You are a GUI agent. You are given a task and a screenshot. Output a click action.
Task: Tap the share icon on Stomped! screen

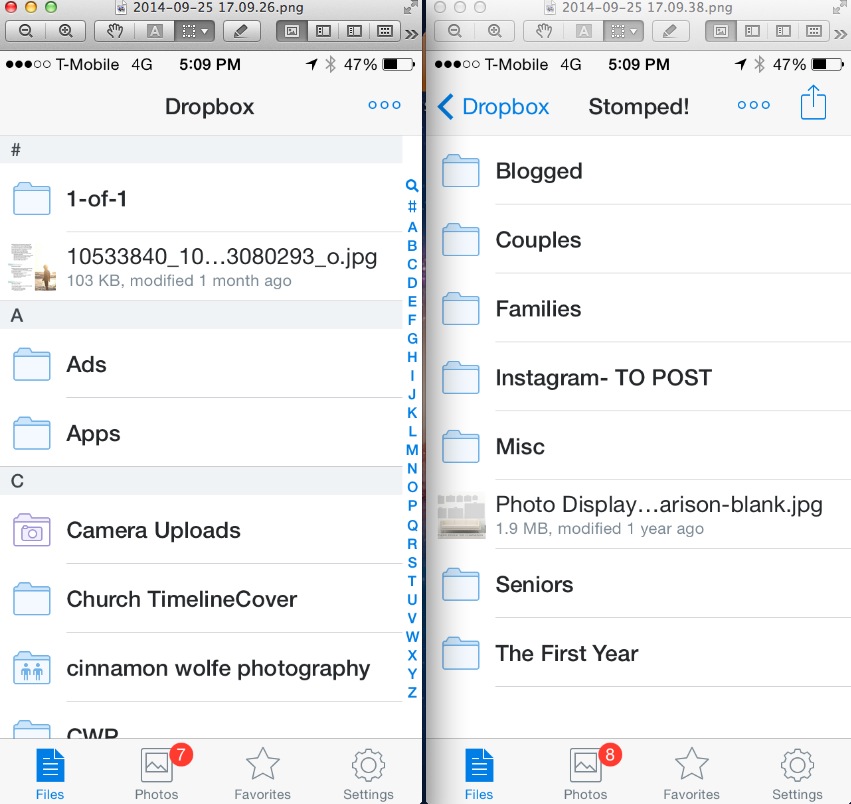coord(813,103)
